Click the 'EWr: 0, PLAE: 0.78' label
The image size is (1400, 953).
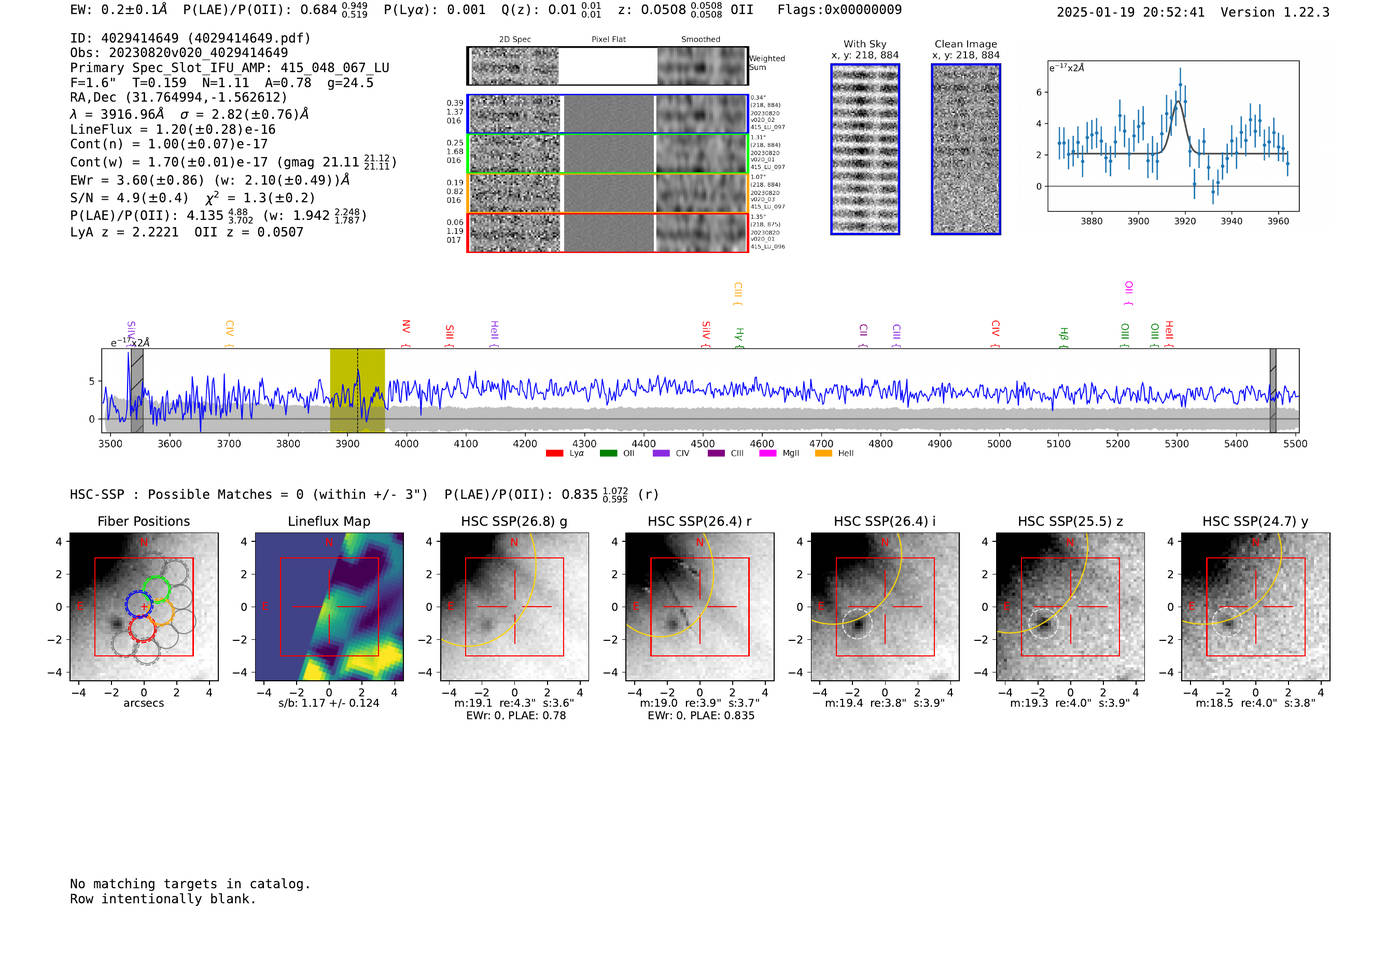point(516,716)
